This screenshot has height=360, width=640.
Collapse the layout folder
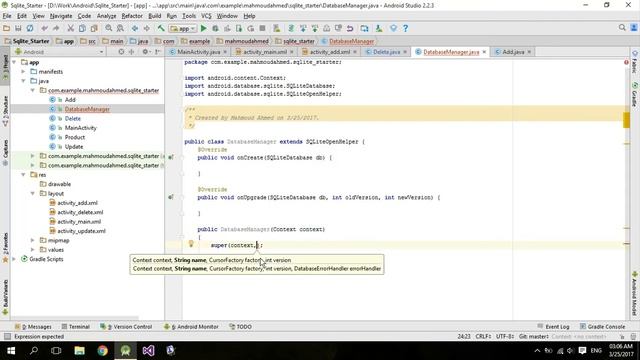tap(33, 193)
